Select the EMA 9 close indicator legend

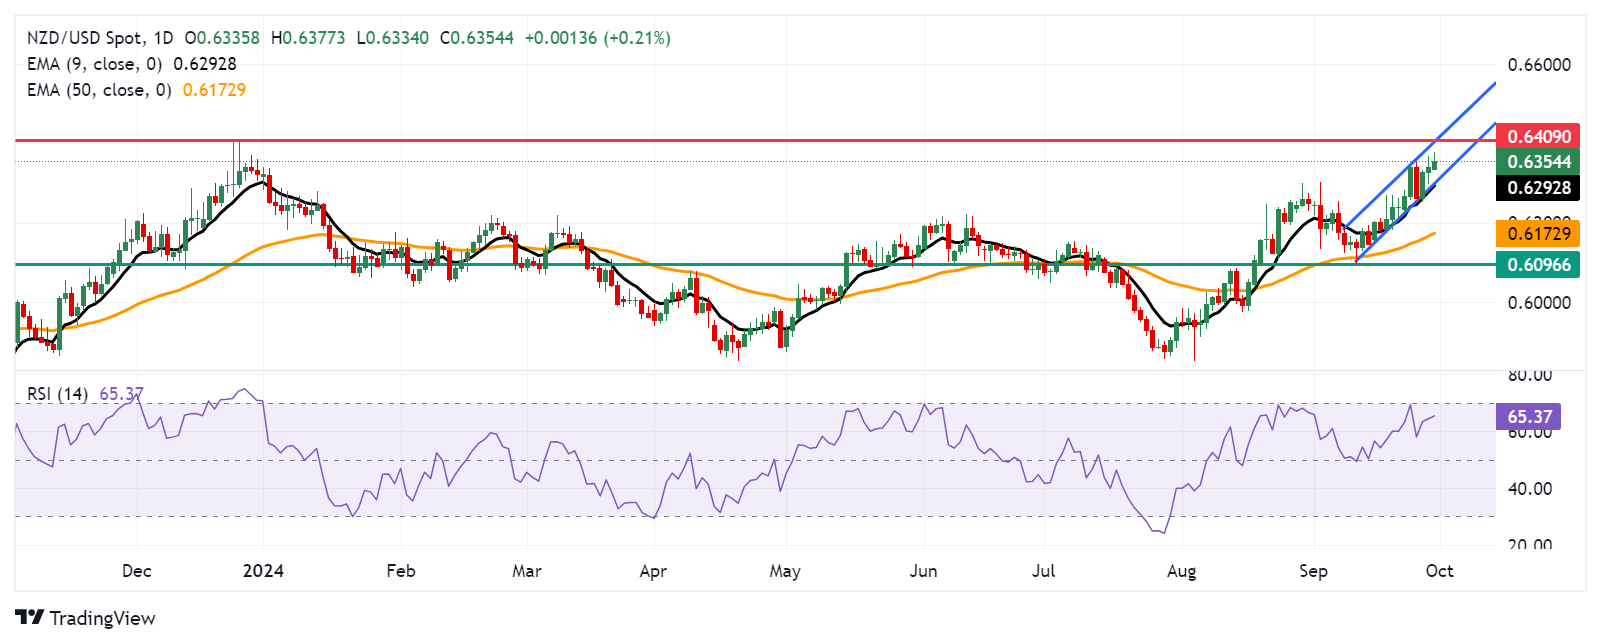(132, 64)
